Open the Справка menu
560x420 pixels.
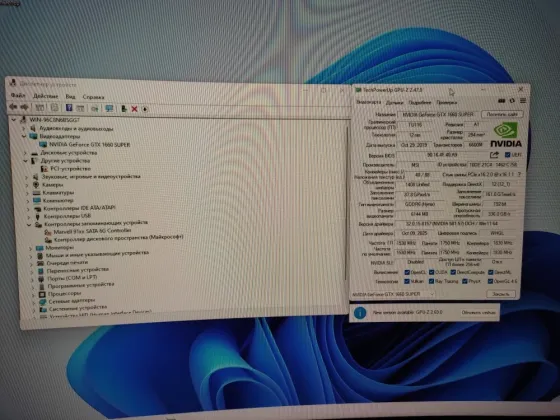[93, 97]
